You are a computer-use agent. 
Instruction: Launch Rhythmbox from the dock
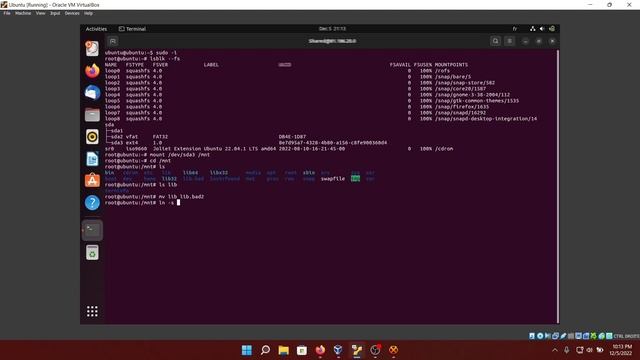coord(92,137)
